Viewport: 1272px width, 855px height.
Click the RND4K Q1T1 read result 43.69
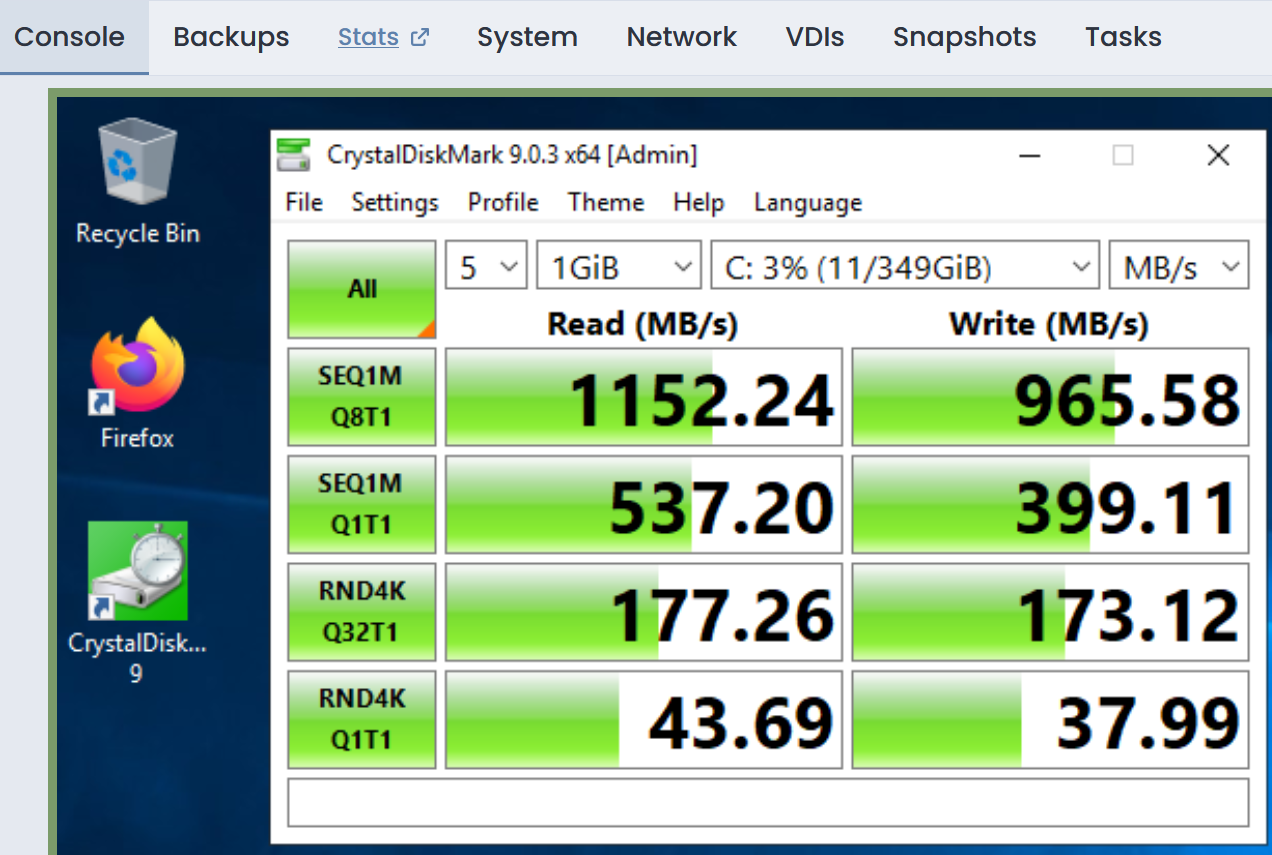(x=643, y=720)
